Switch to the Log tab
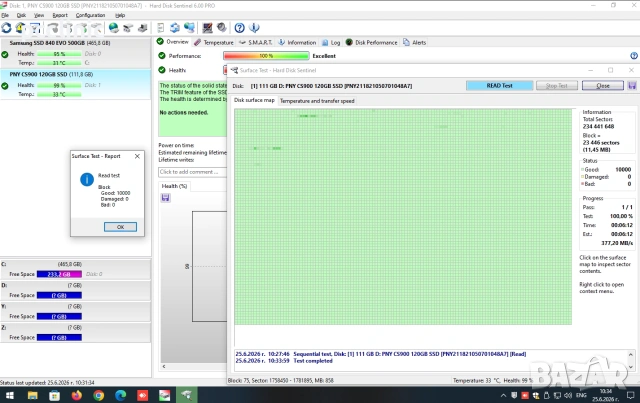The height and width of the screenshot is (403, 640). tap(331, 42)
